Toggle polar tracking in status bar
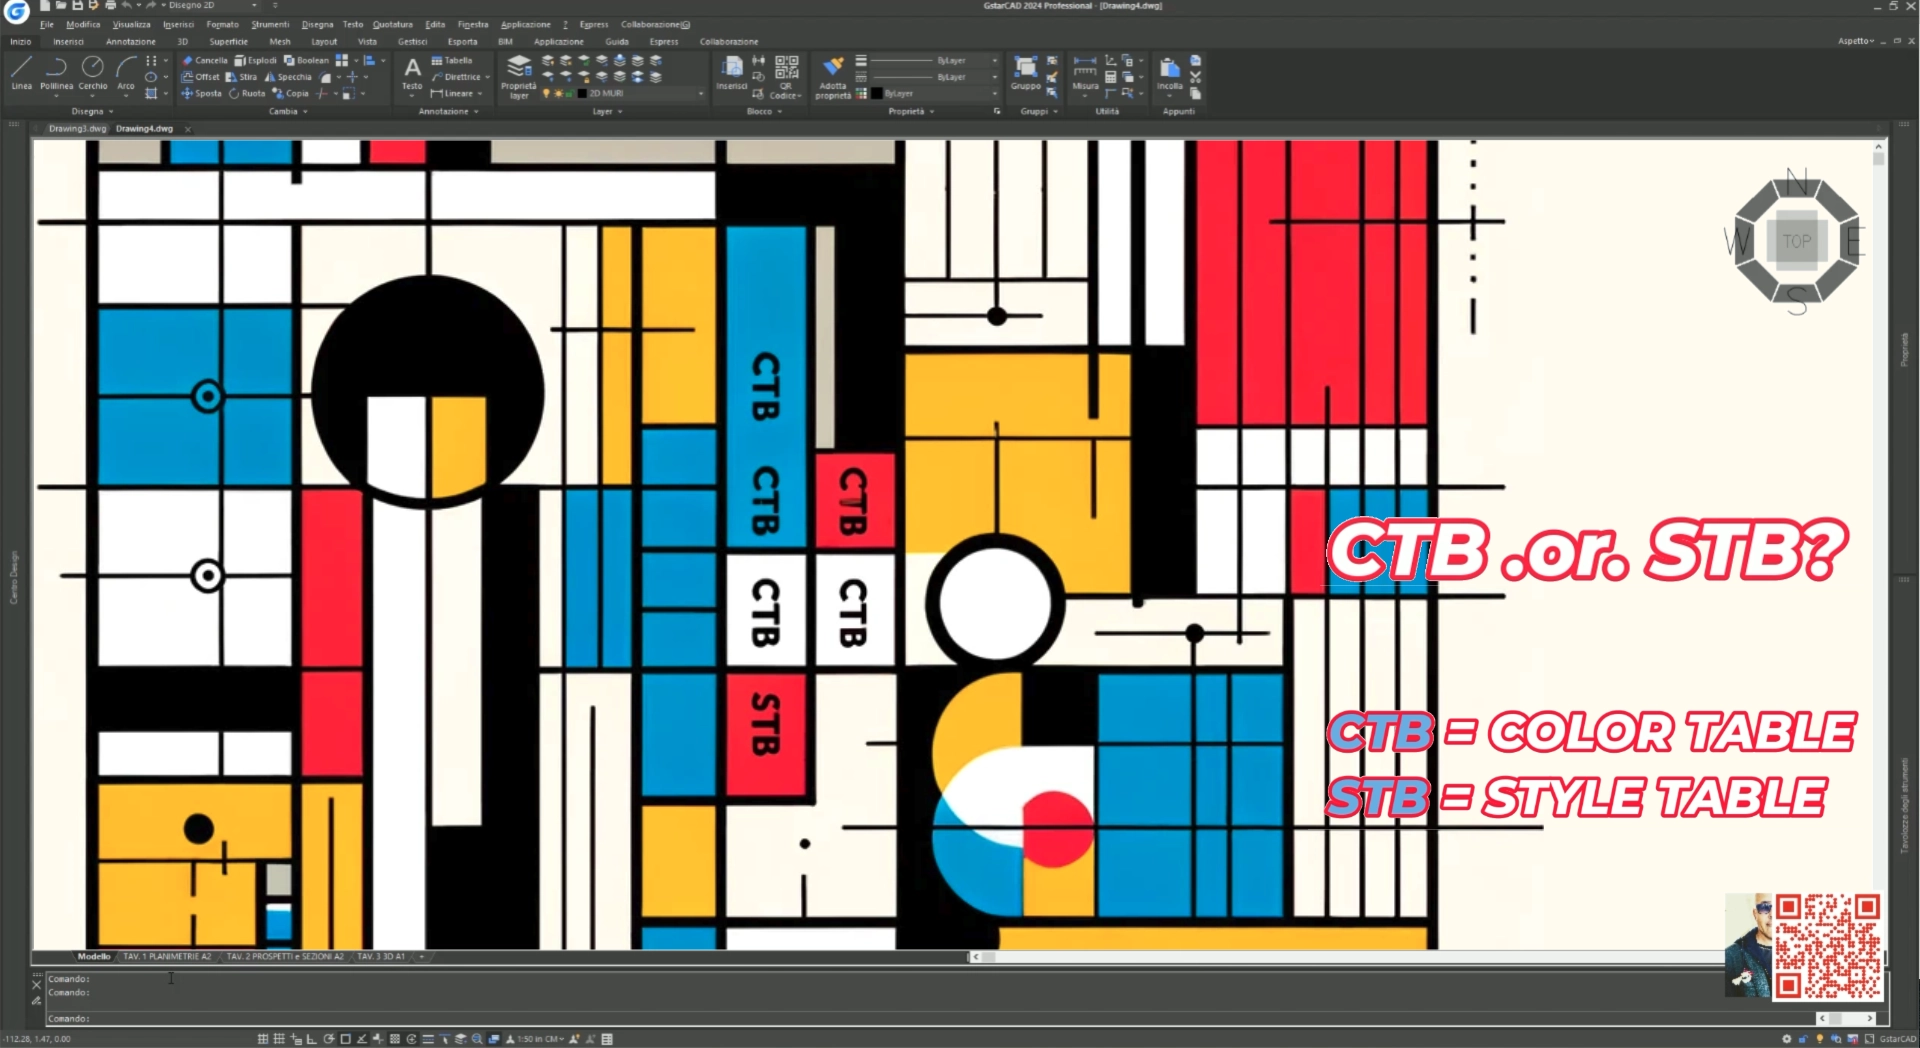Image resolution: width=1920 pixels, height=1048 pixels. (329, 1039)
